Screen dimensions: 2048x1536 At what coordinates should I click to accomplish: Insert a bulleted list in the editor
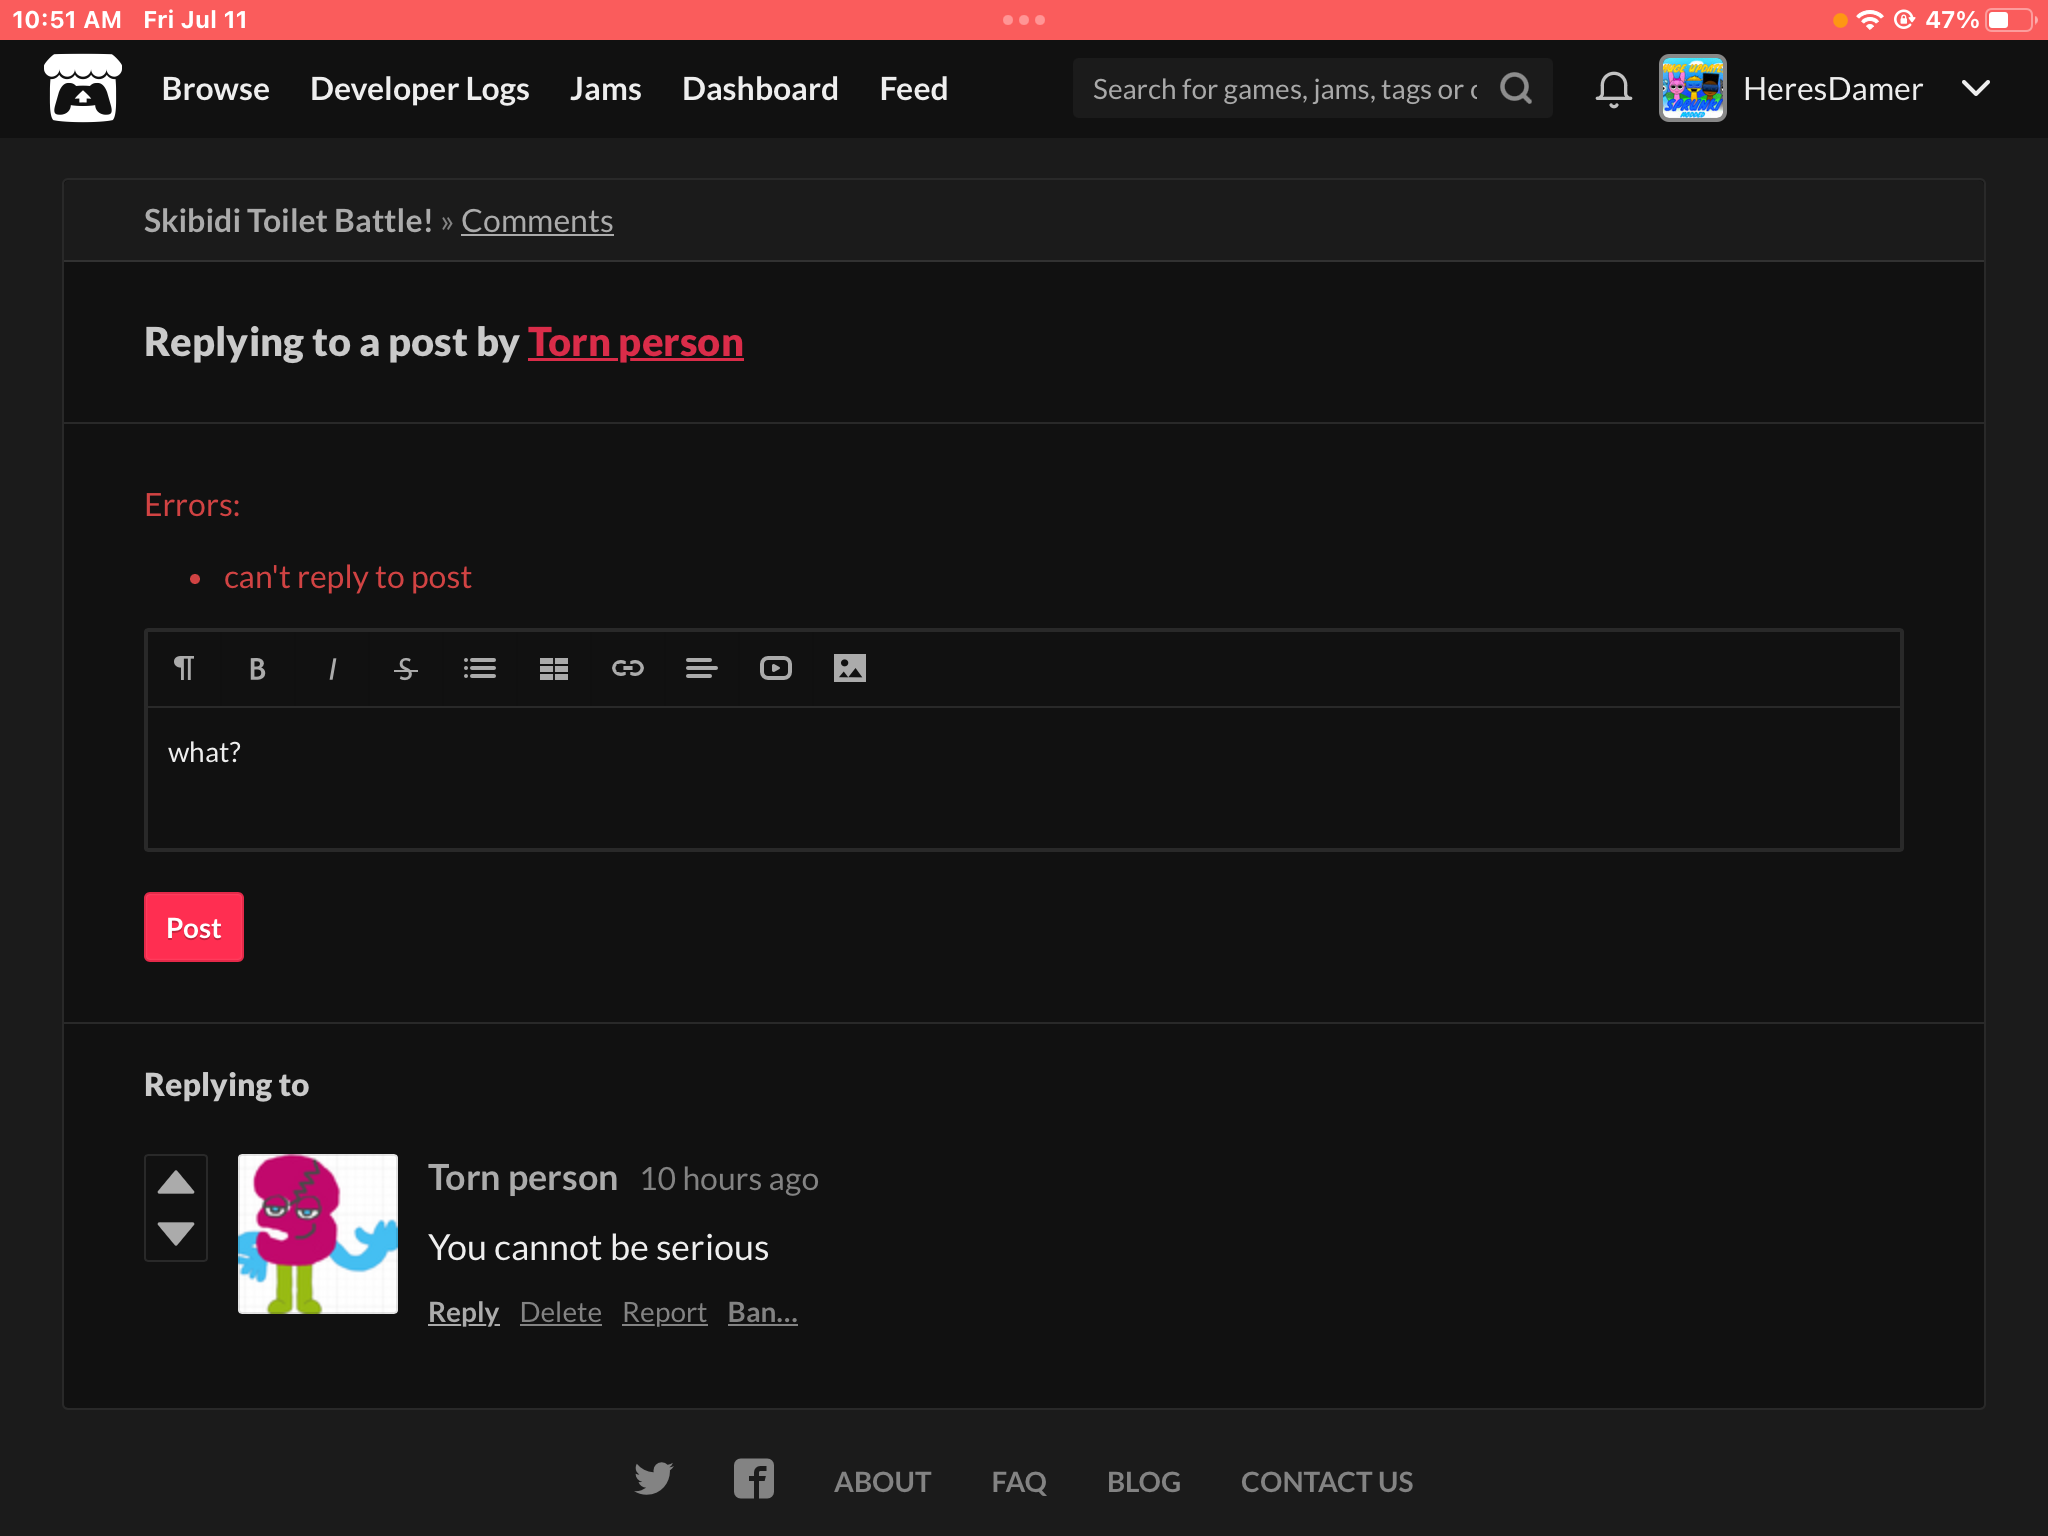[480, 668]
